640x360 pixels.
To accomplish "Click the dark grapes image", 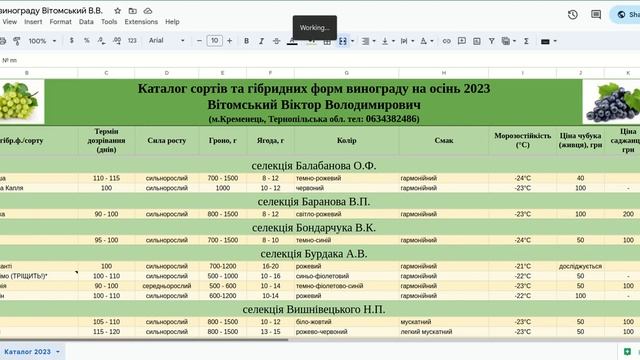I will tap(611, 102).
